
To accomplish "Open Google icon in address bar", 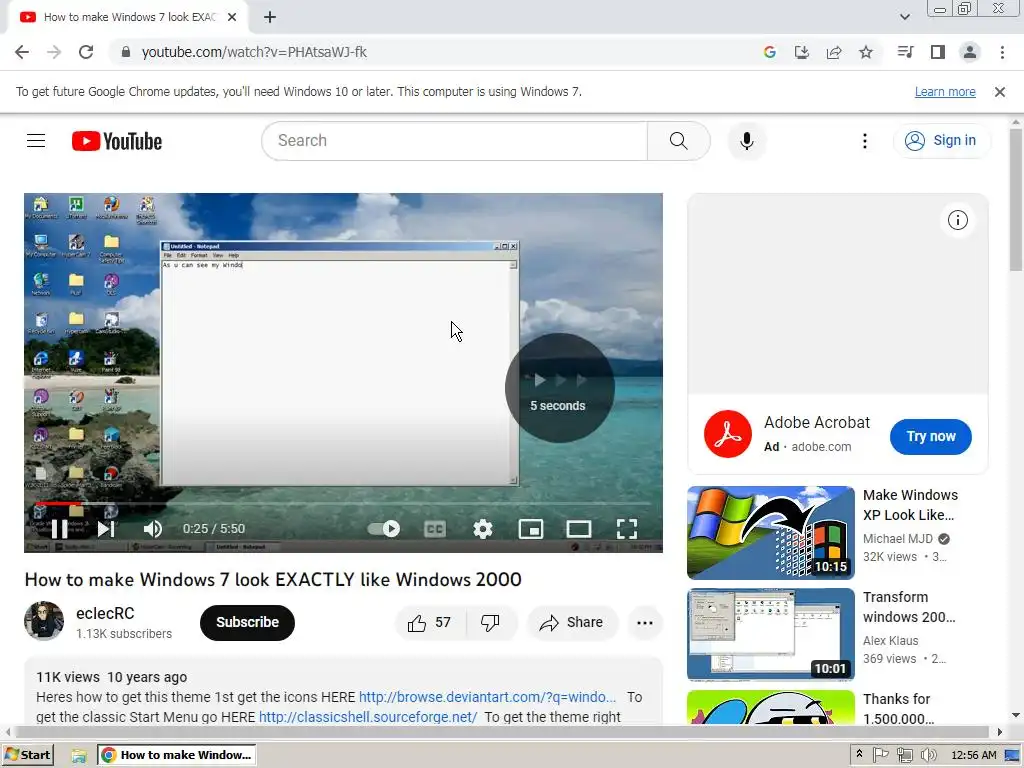I will click(x=769, y=52).
